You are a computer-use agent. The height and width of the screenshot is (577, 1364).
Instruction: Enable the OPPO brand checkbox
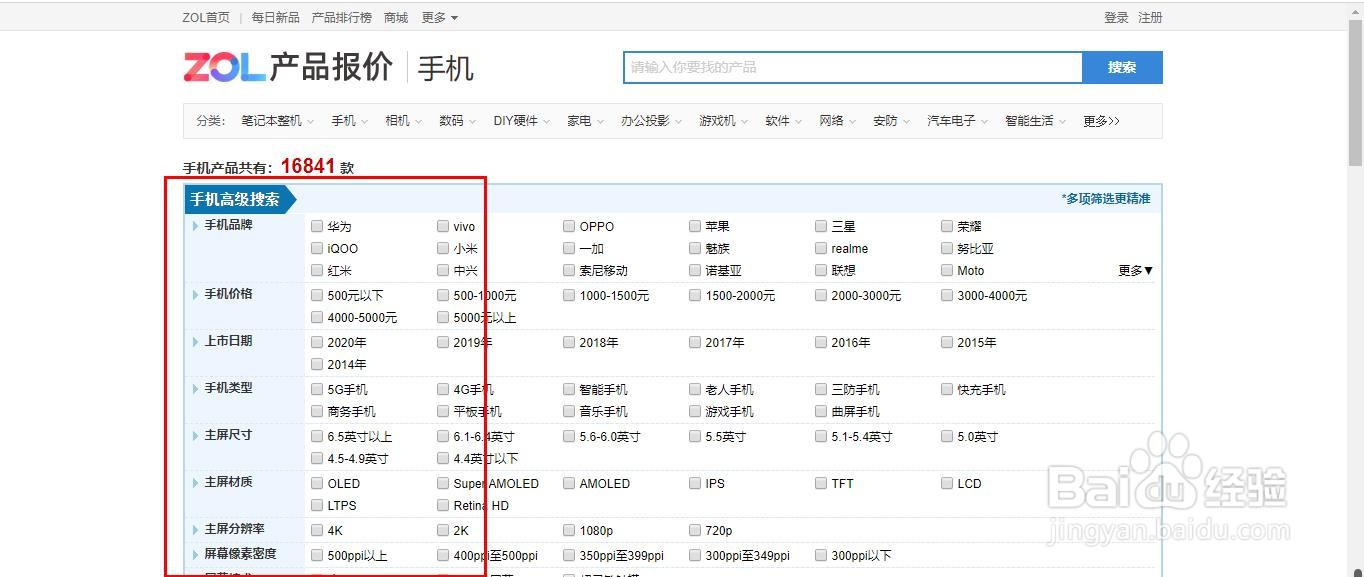point(568,226)
